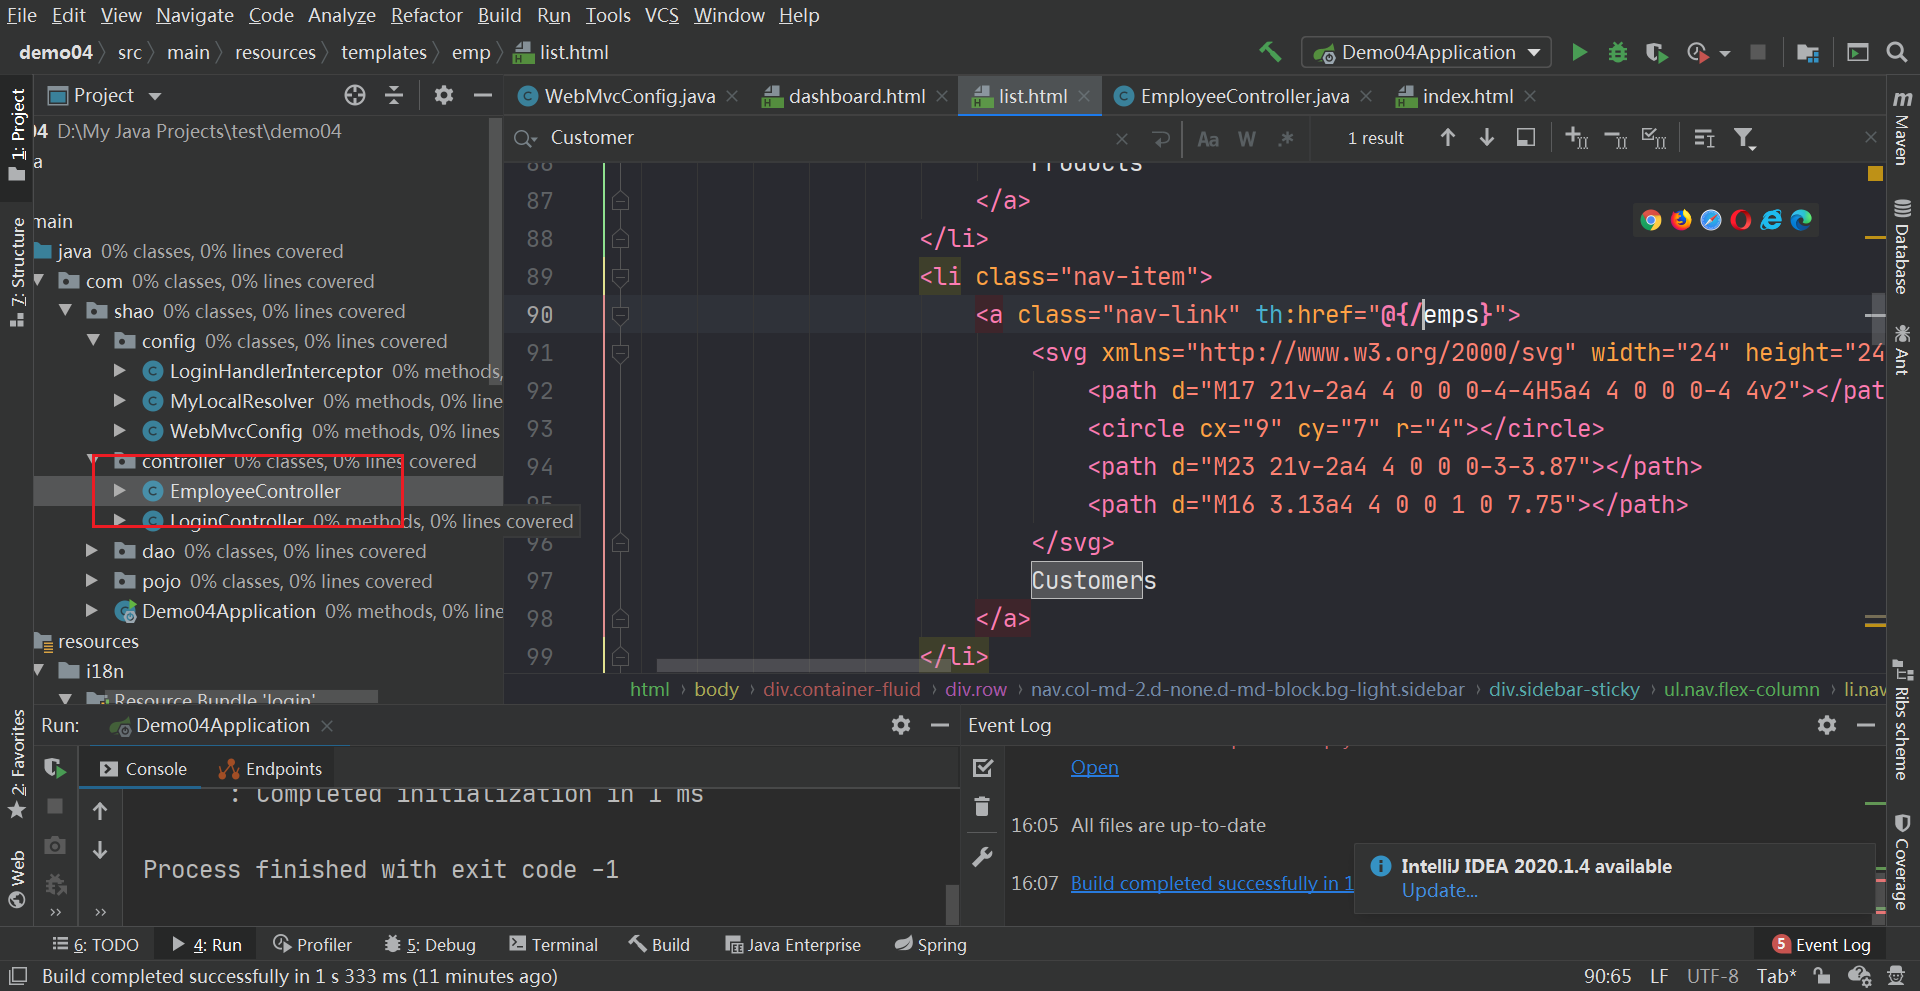Click the Clear All trash icon in Event Log
Viewport: 1920px width, 991px height.
982,807
